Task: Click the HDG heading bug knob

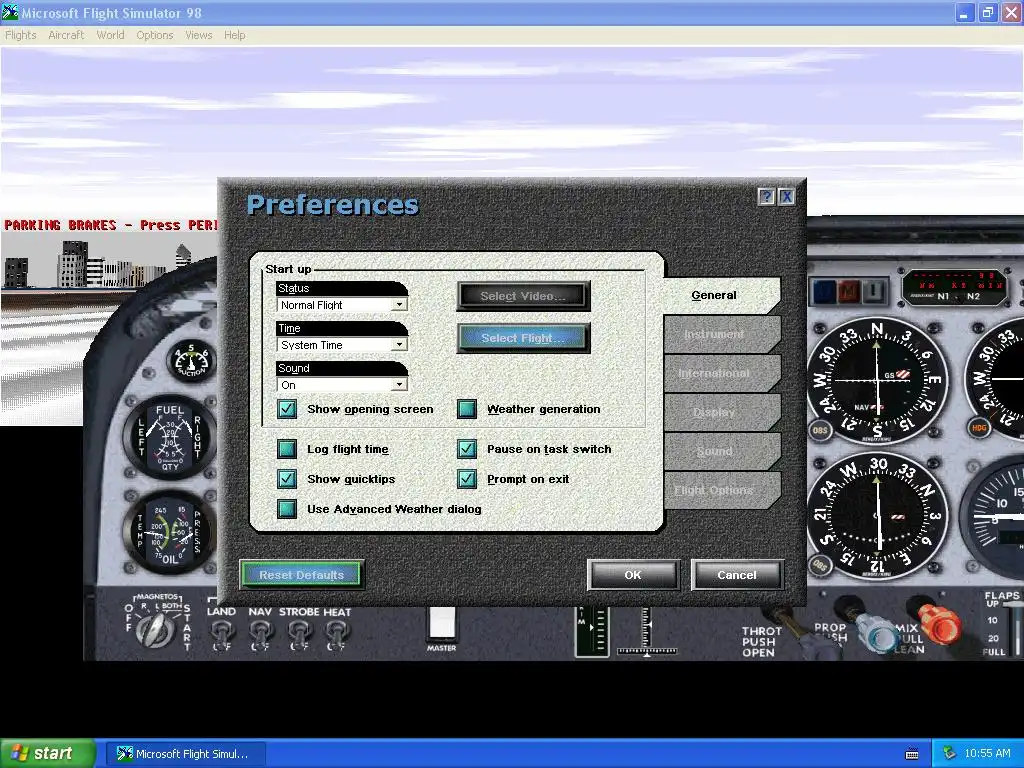Action: click(980, 428)
